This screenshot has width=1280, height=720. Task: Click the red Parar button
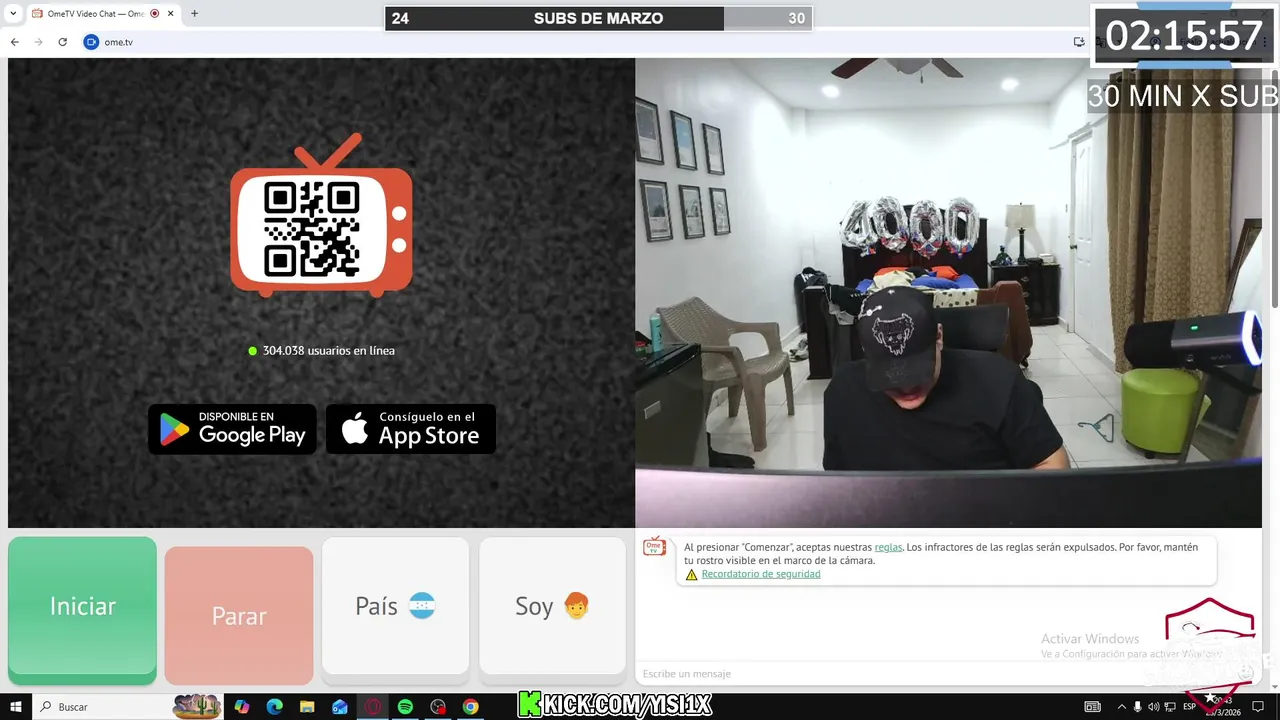pos(239,616)
